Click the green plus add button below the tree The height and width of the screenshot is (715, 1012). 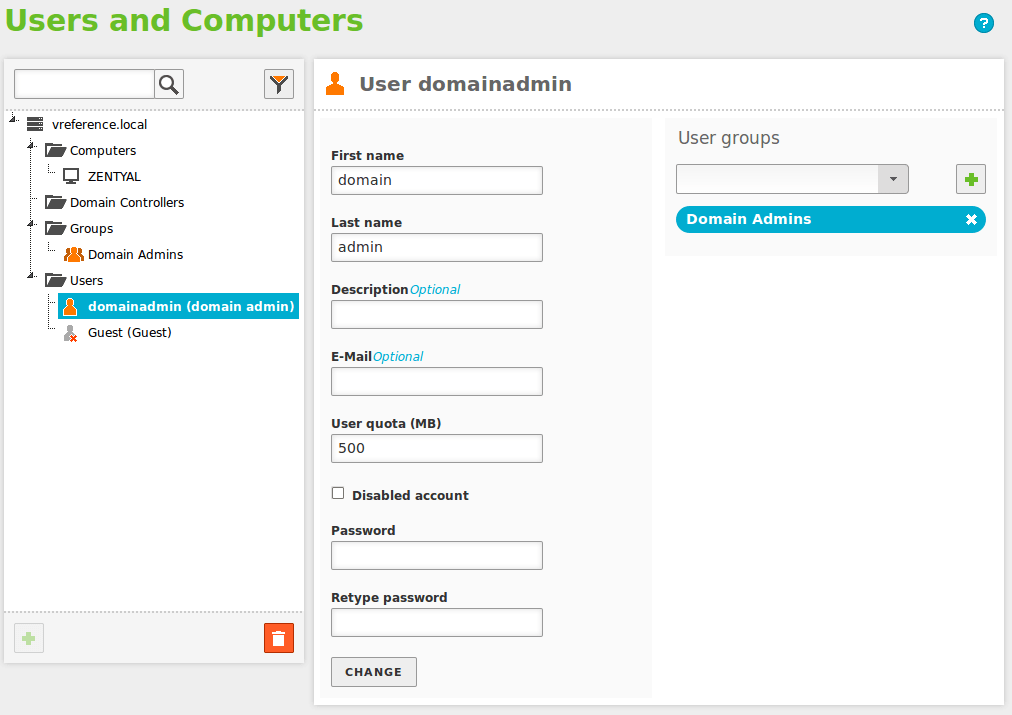(28, 637)
